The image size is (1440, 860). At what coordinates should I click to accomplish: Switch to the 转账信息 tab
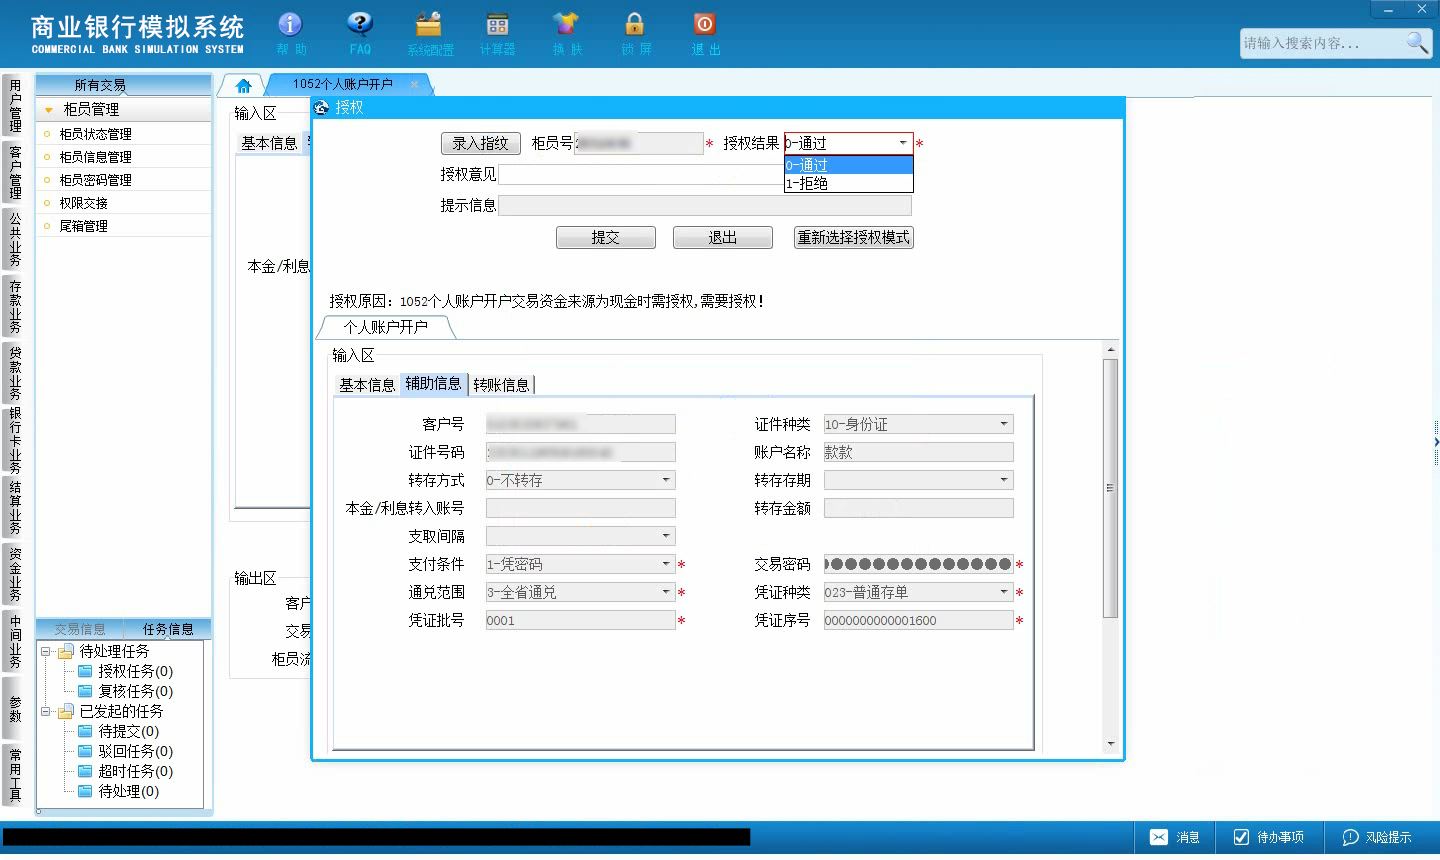(x=501, y=385)
